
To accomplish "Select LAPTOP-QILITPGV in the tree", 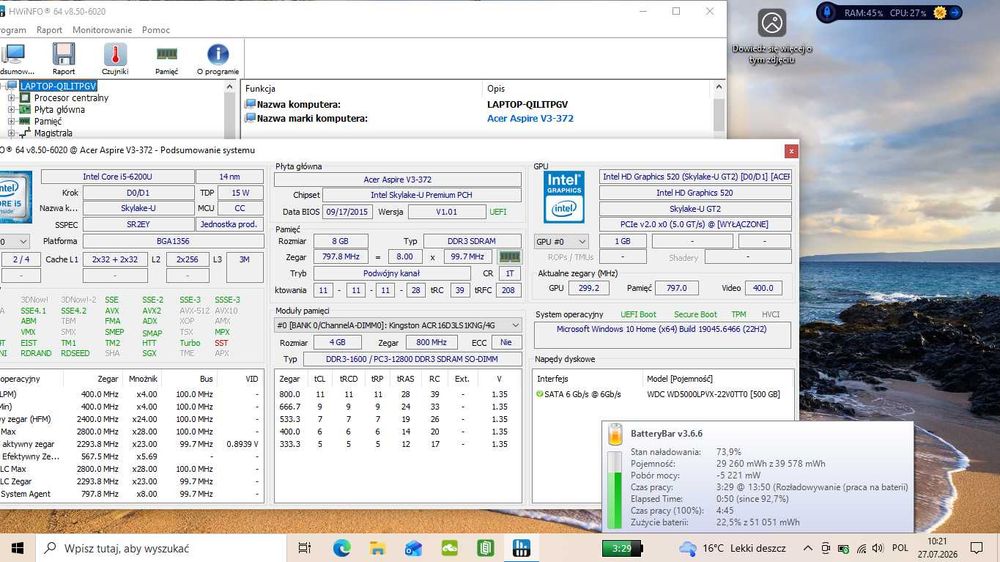I will (x=58, y=86).
